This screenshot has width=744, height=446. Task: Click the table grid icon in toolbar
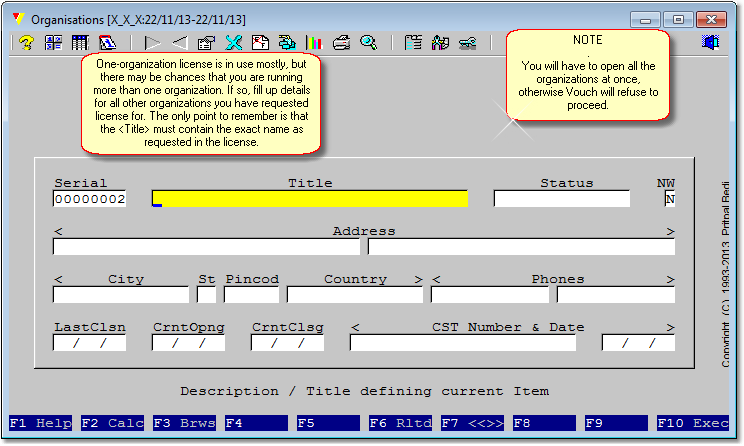[80, 43]
